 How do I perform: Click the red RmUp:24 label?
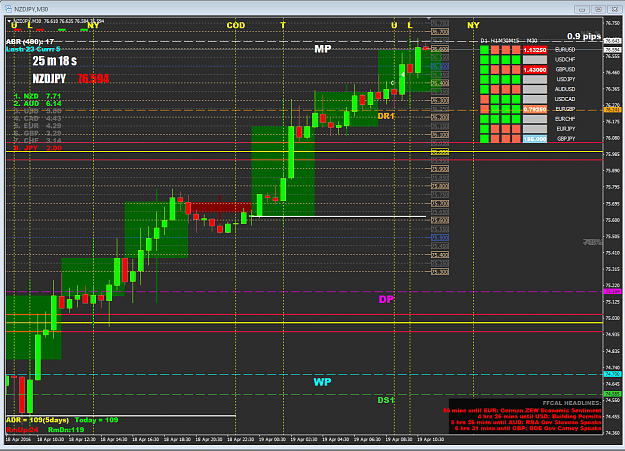coord(22,430)
